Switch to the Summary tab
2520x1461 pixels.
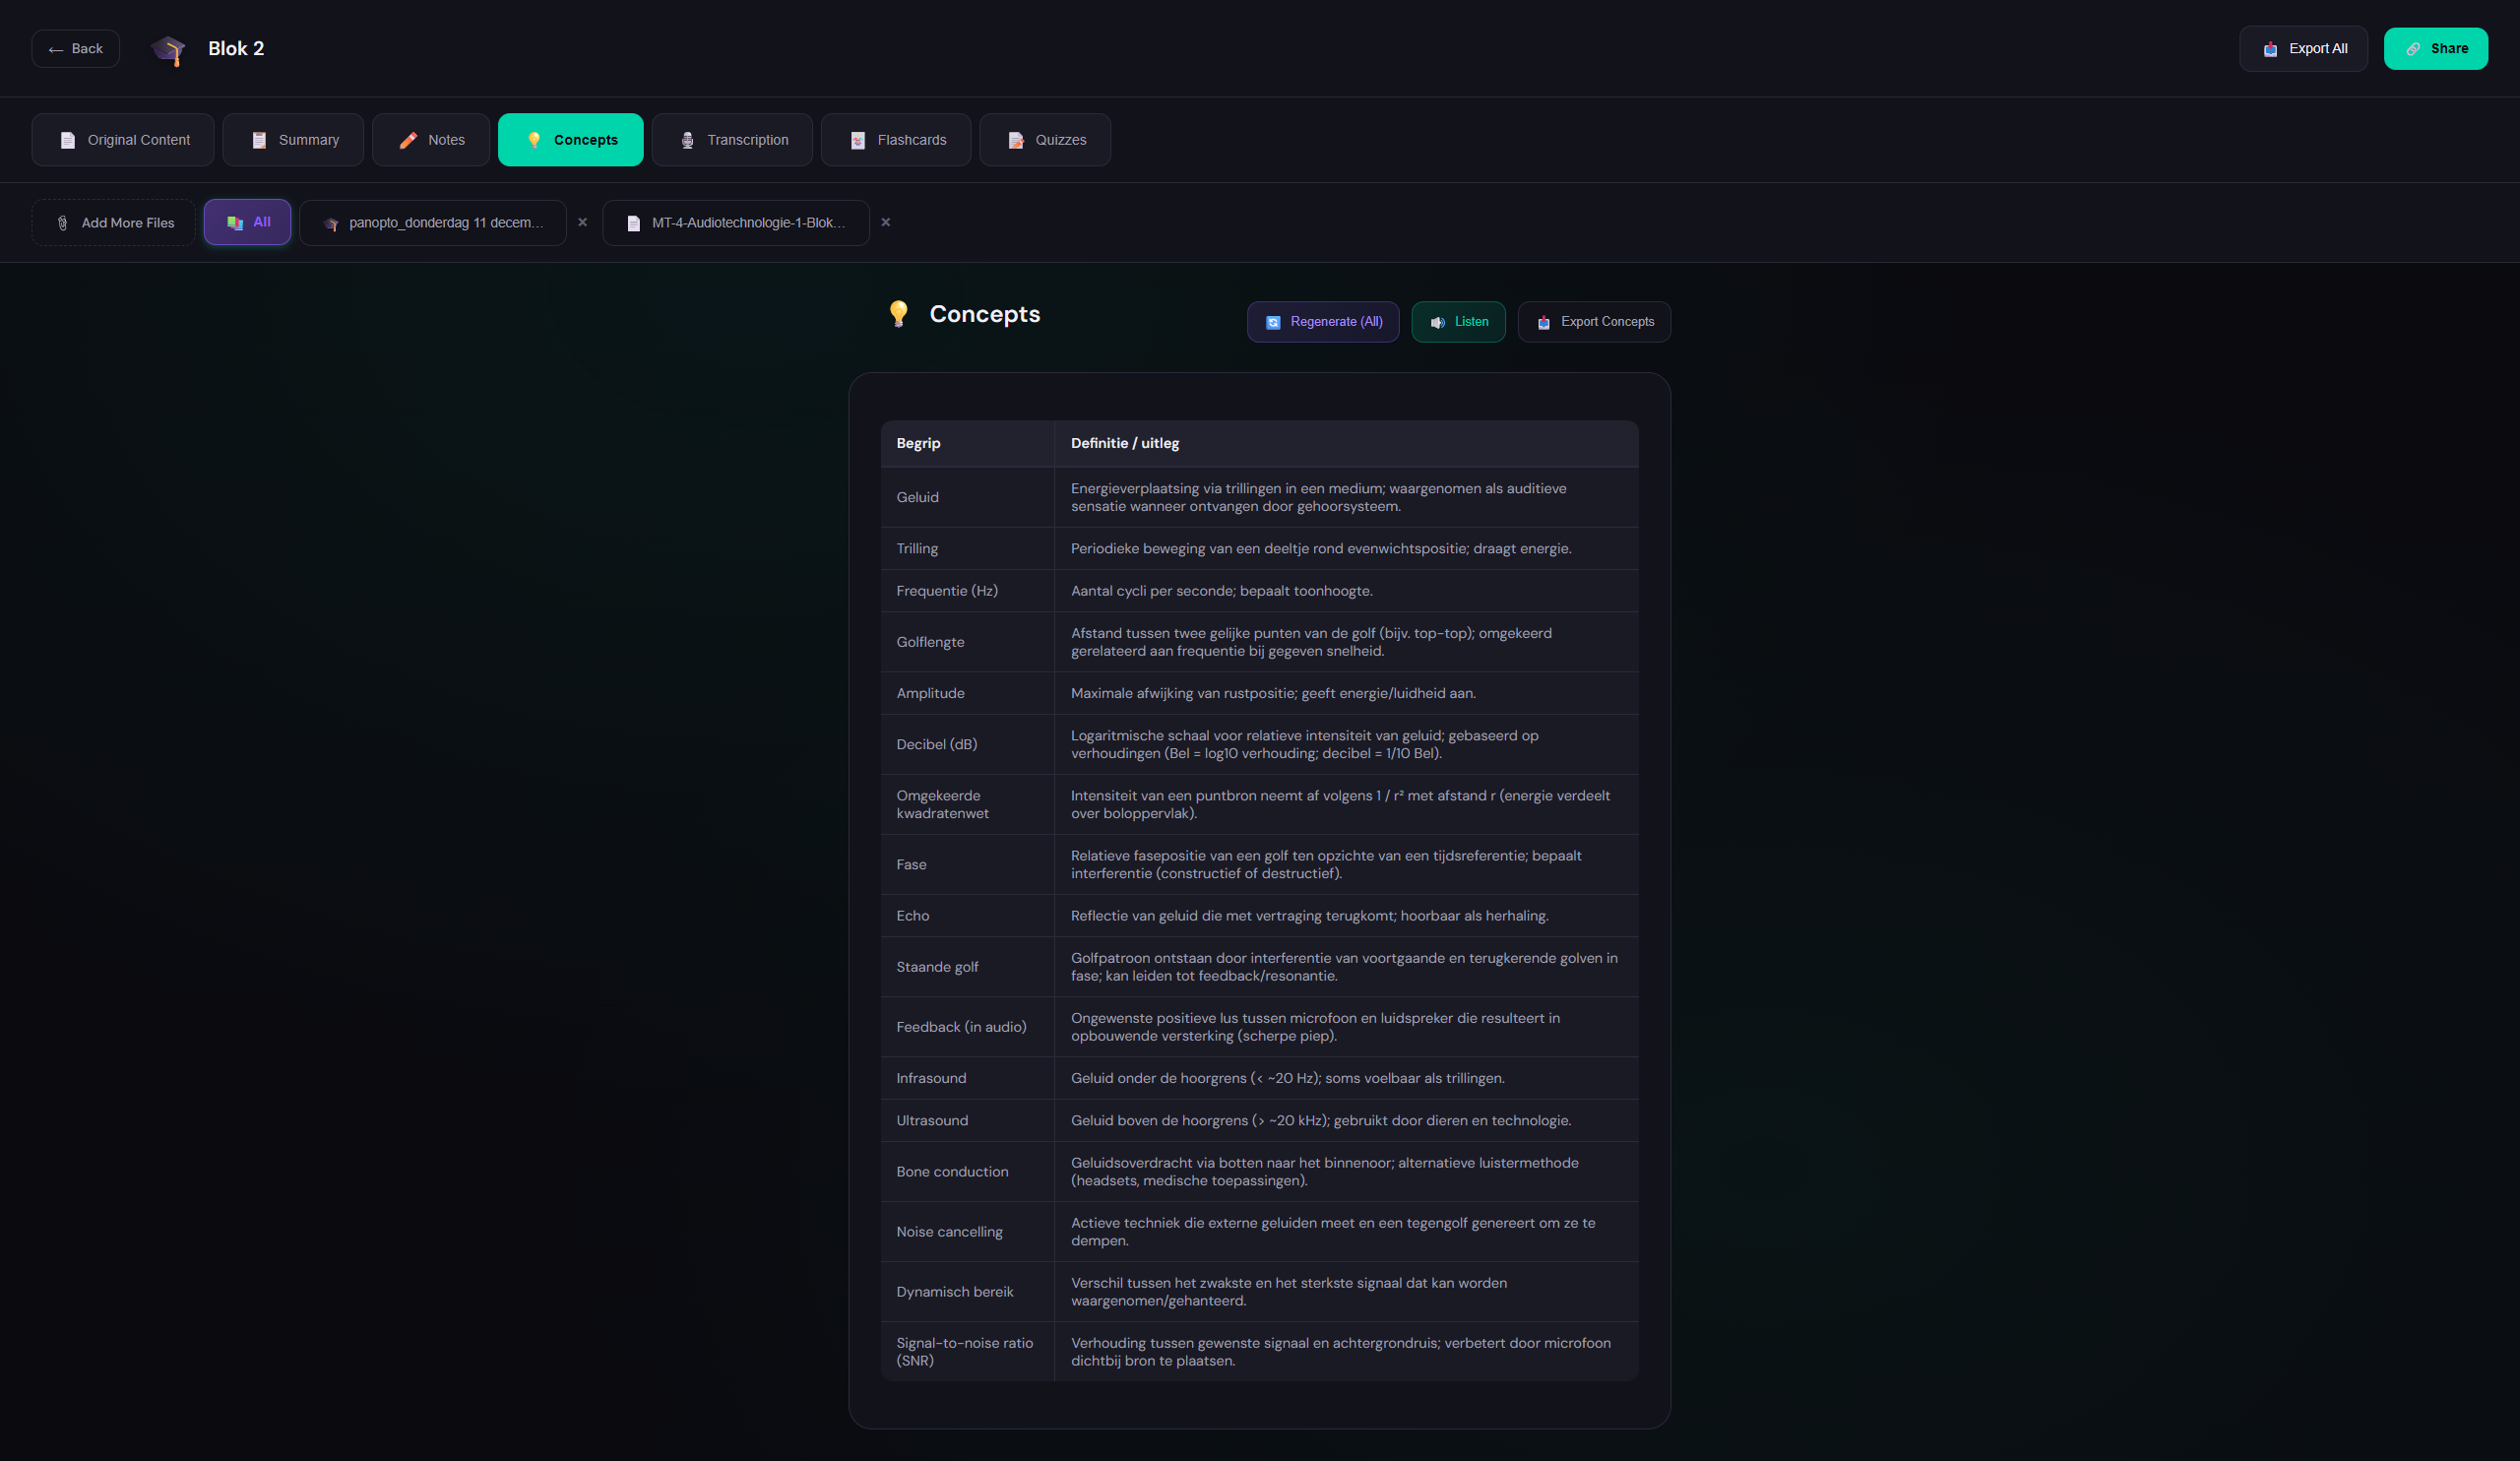pos(293,140)
